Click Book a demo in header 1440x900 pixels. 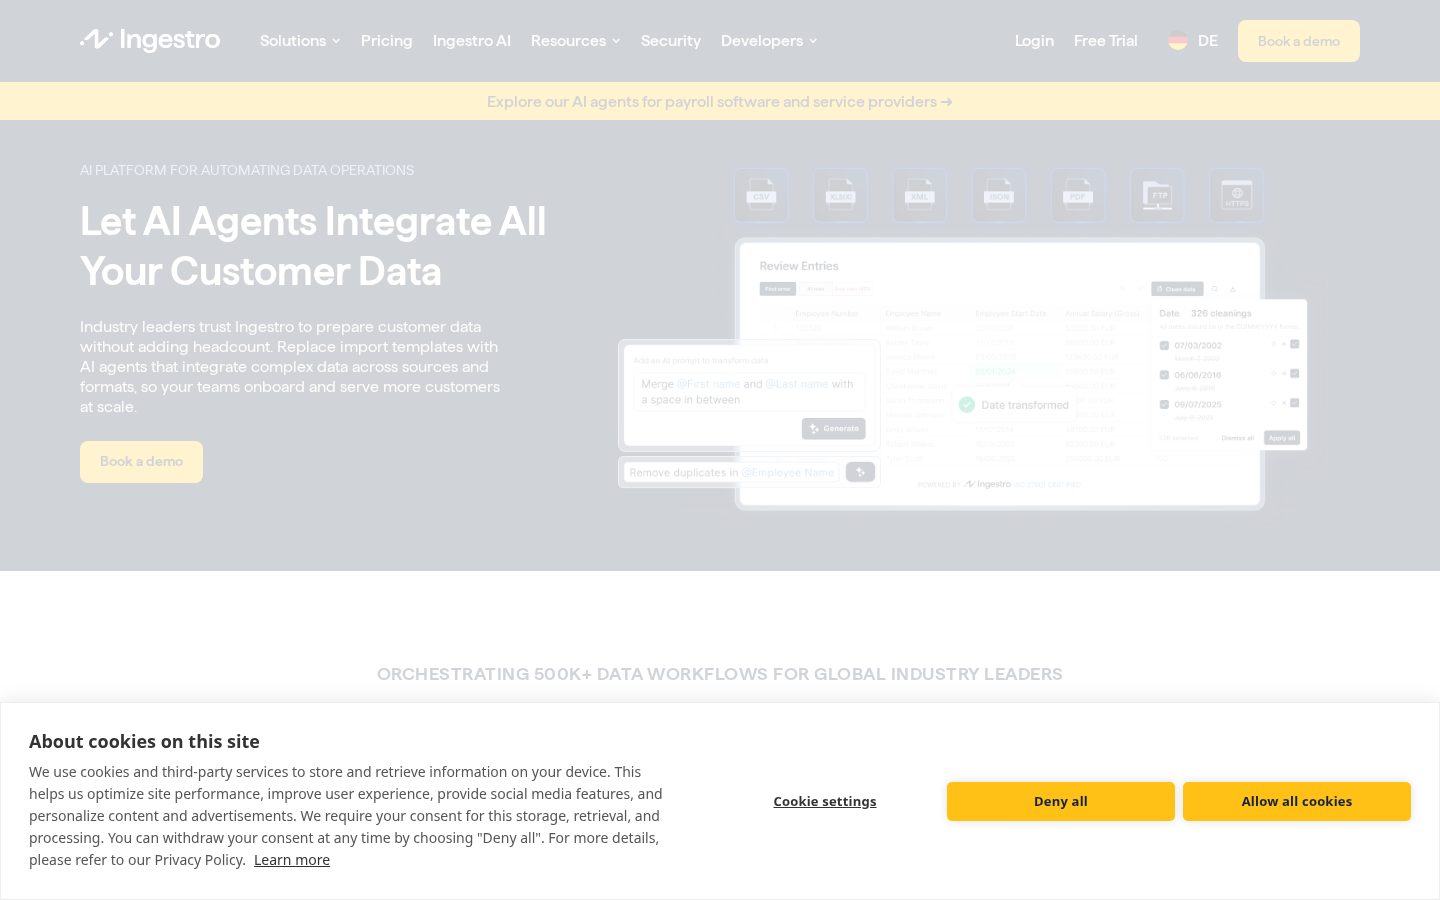(x=1299, y=41)
